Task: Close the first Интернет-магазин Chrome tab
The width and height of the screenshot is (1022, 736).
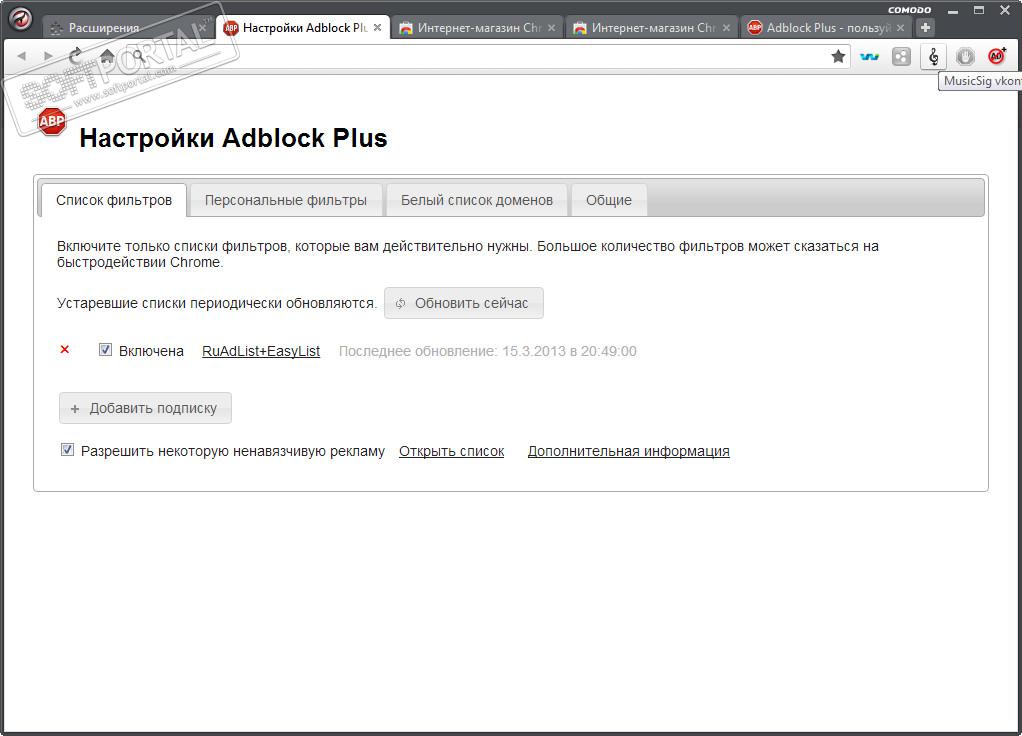Action: pyautogui.click(x=551, y=27)
